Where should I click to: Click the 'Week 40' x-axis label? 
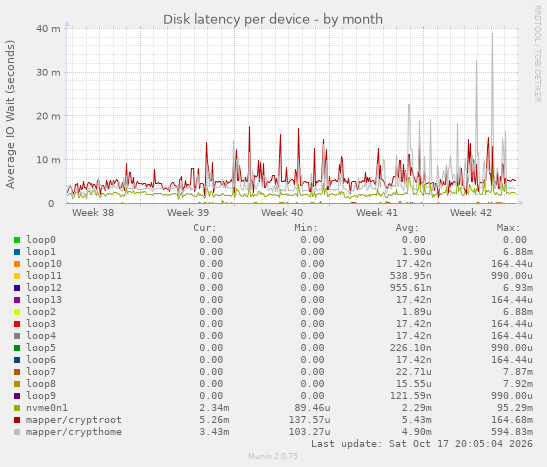(x=282, y=212)
